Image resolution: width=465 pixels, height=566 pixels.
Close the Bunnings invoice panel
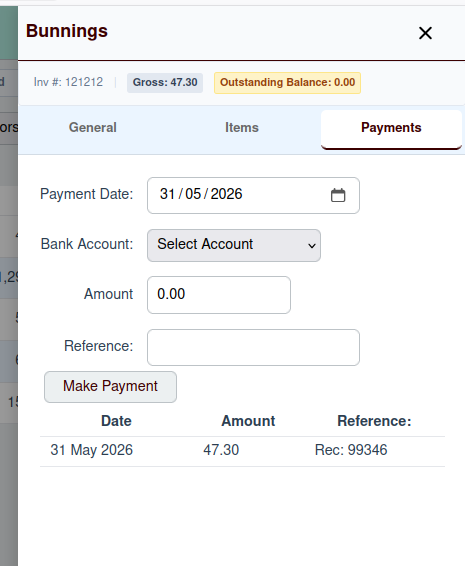coord(425,33)
